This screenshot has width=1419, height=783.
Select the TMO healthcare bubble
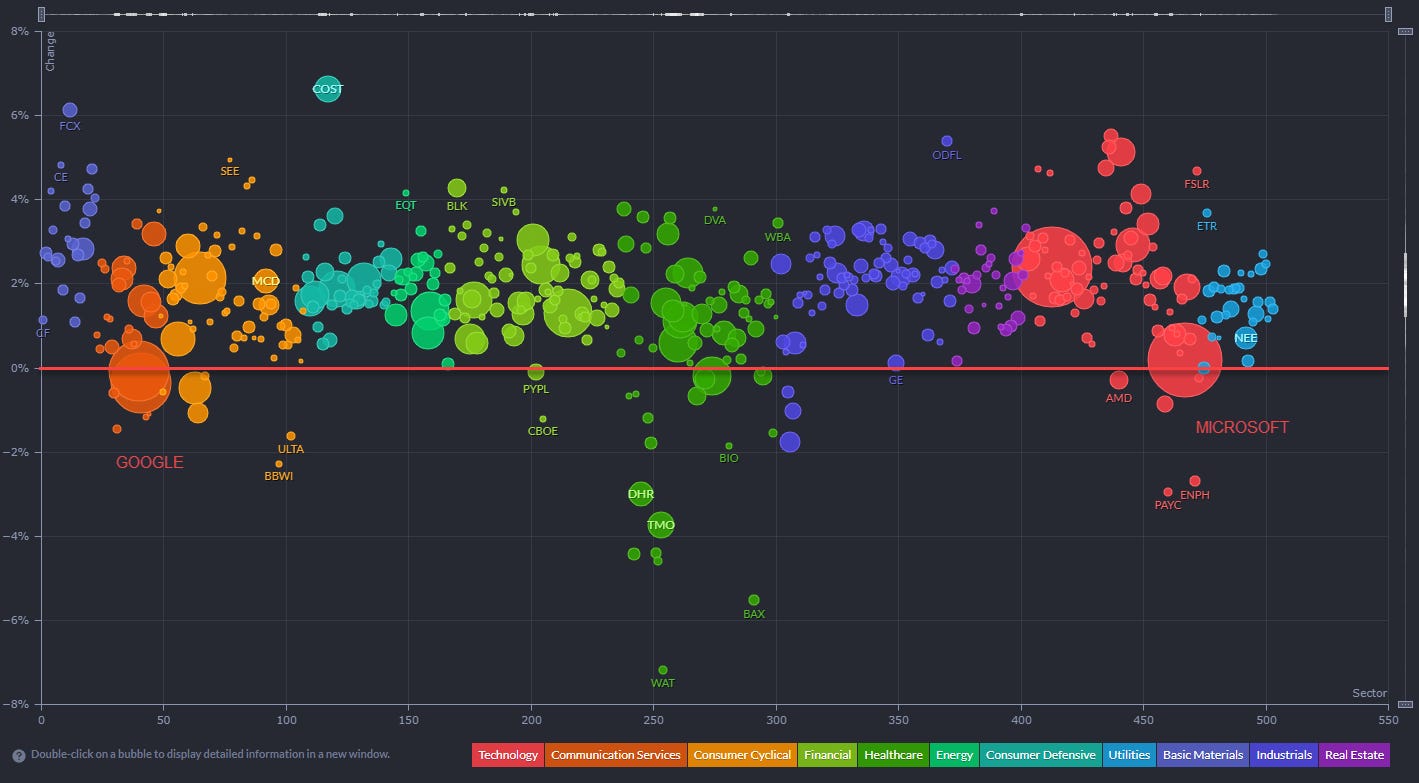[660, 525]
